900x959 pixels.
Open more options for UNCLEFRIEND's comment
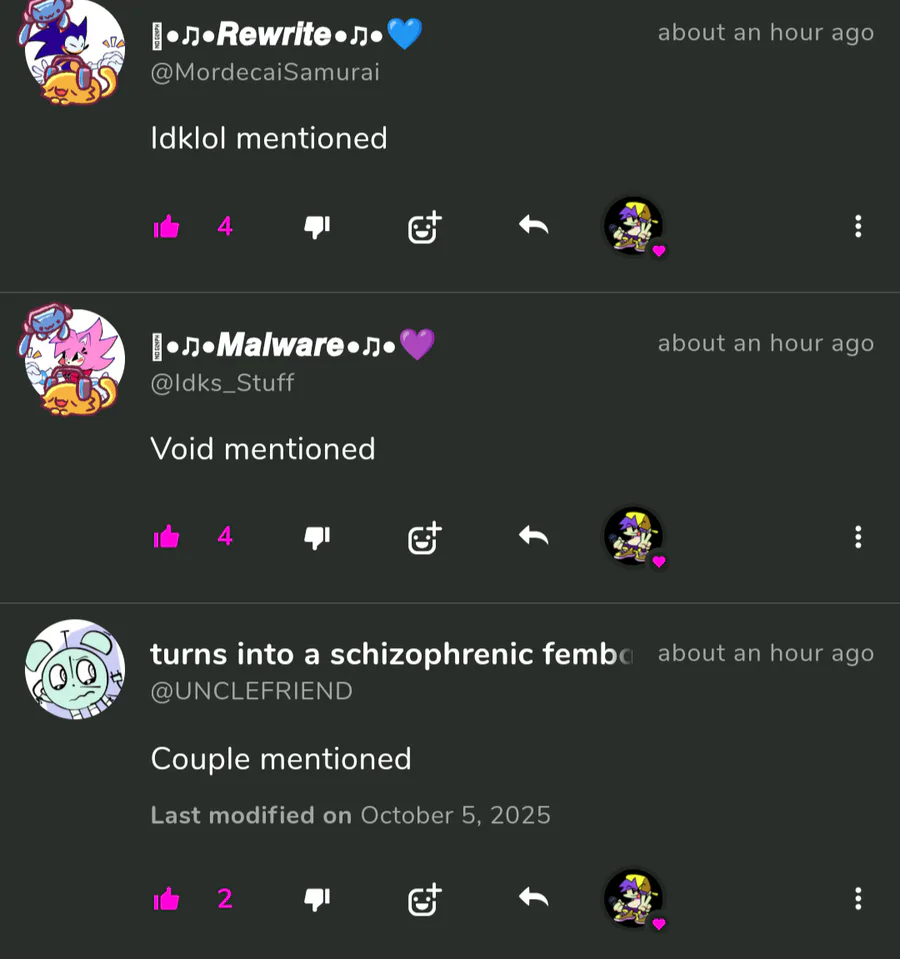(x=858, y=898)
